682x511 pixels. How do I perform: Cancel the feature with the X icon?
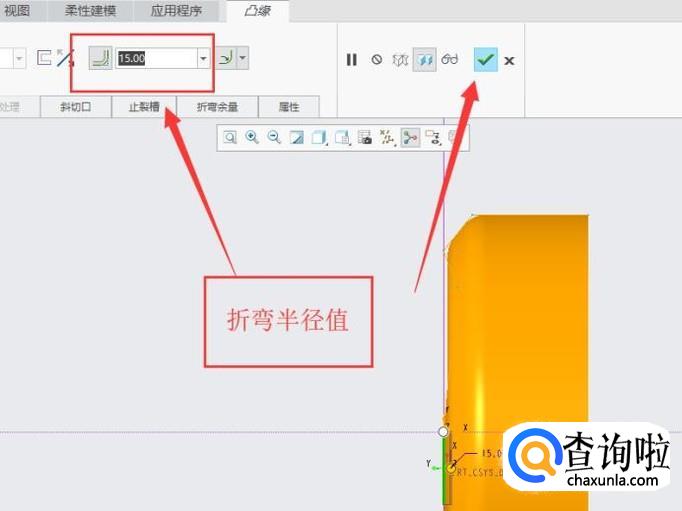(509, 61)
